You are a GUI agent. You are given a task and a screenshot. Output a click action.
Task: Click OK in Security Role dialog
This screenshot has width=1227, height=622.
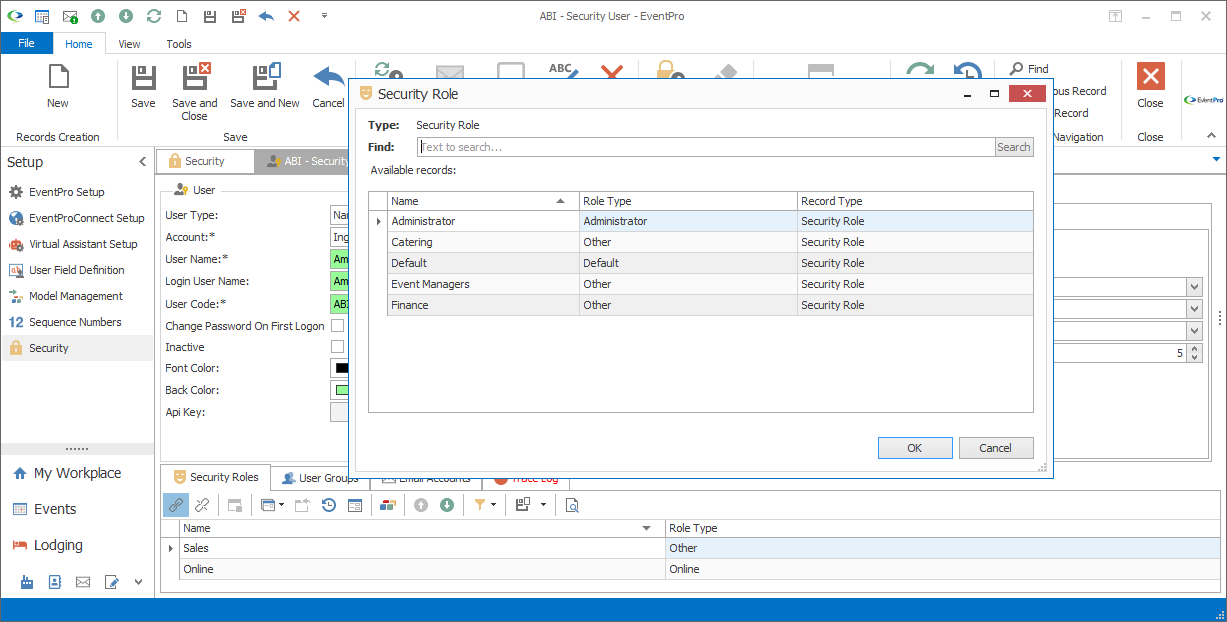click(915, 448)
